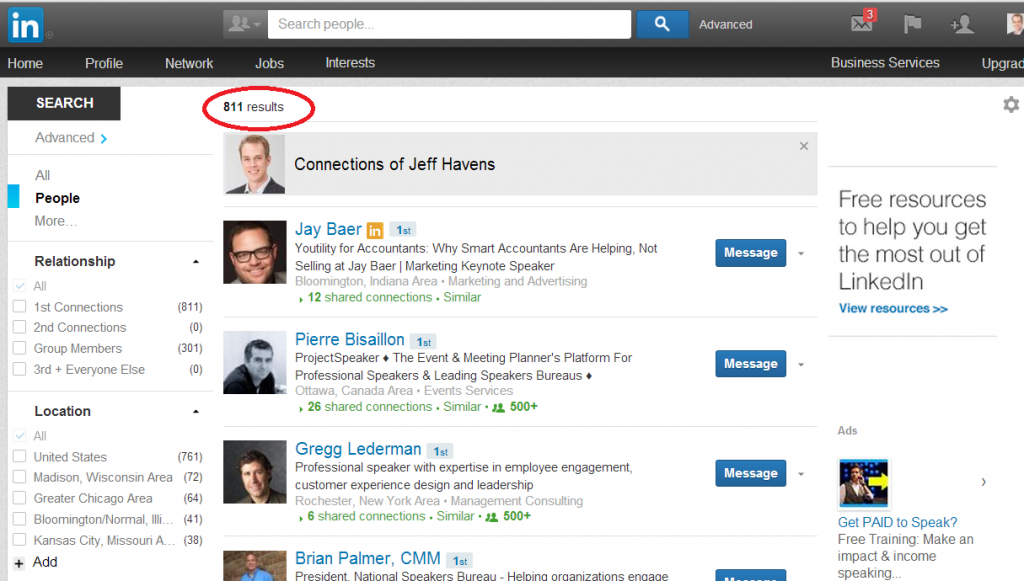Click the blue search magnifier button

click(661, 24)
